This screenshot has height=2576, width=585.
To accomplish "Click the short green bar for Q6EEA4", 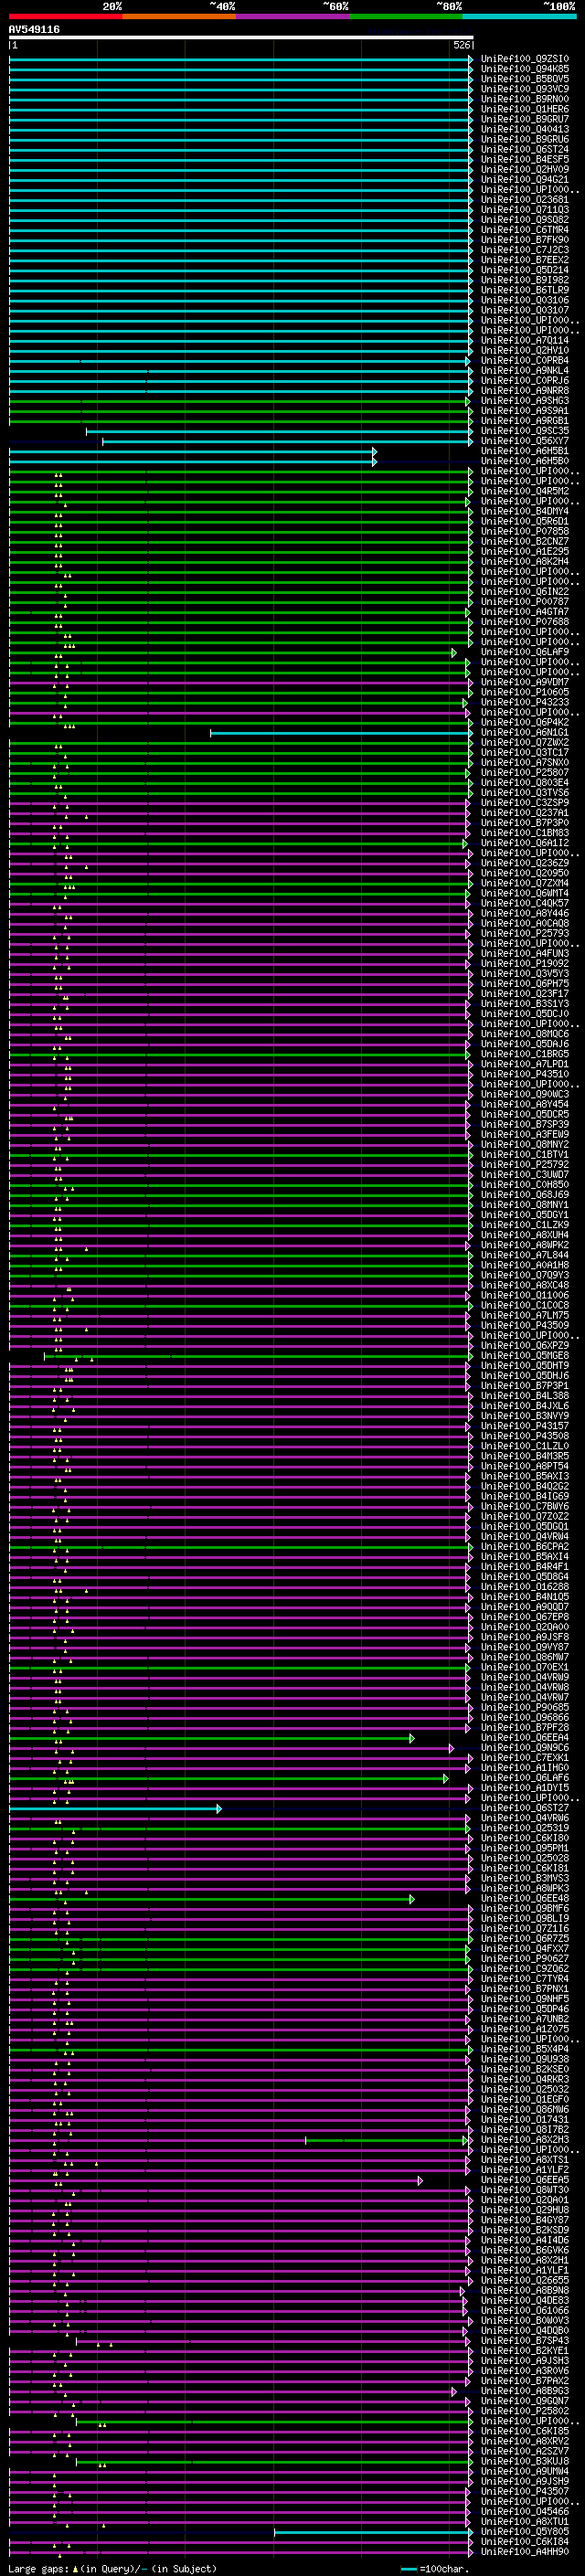I will [x=211, y=1738].
